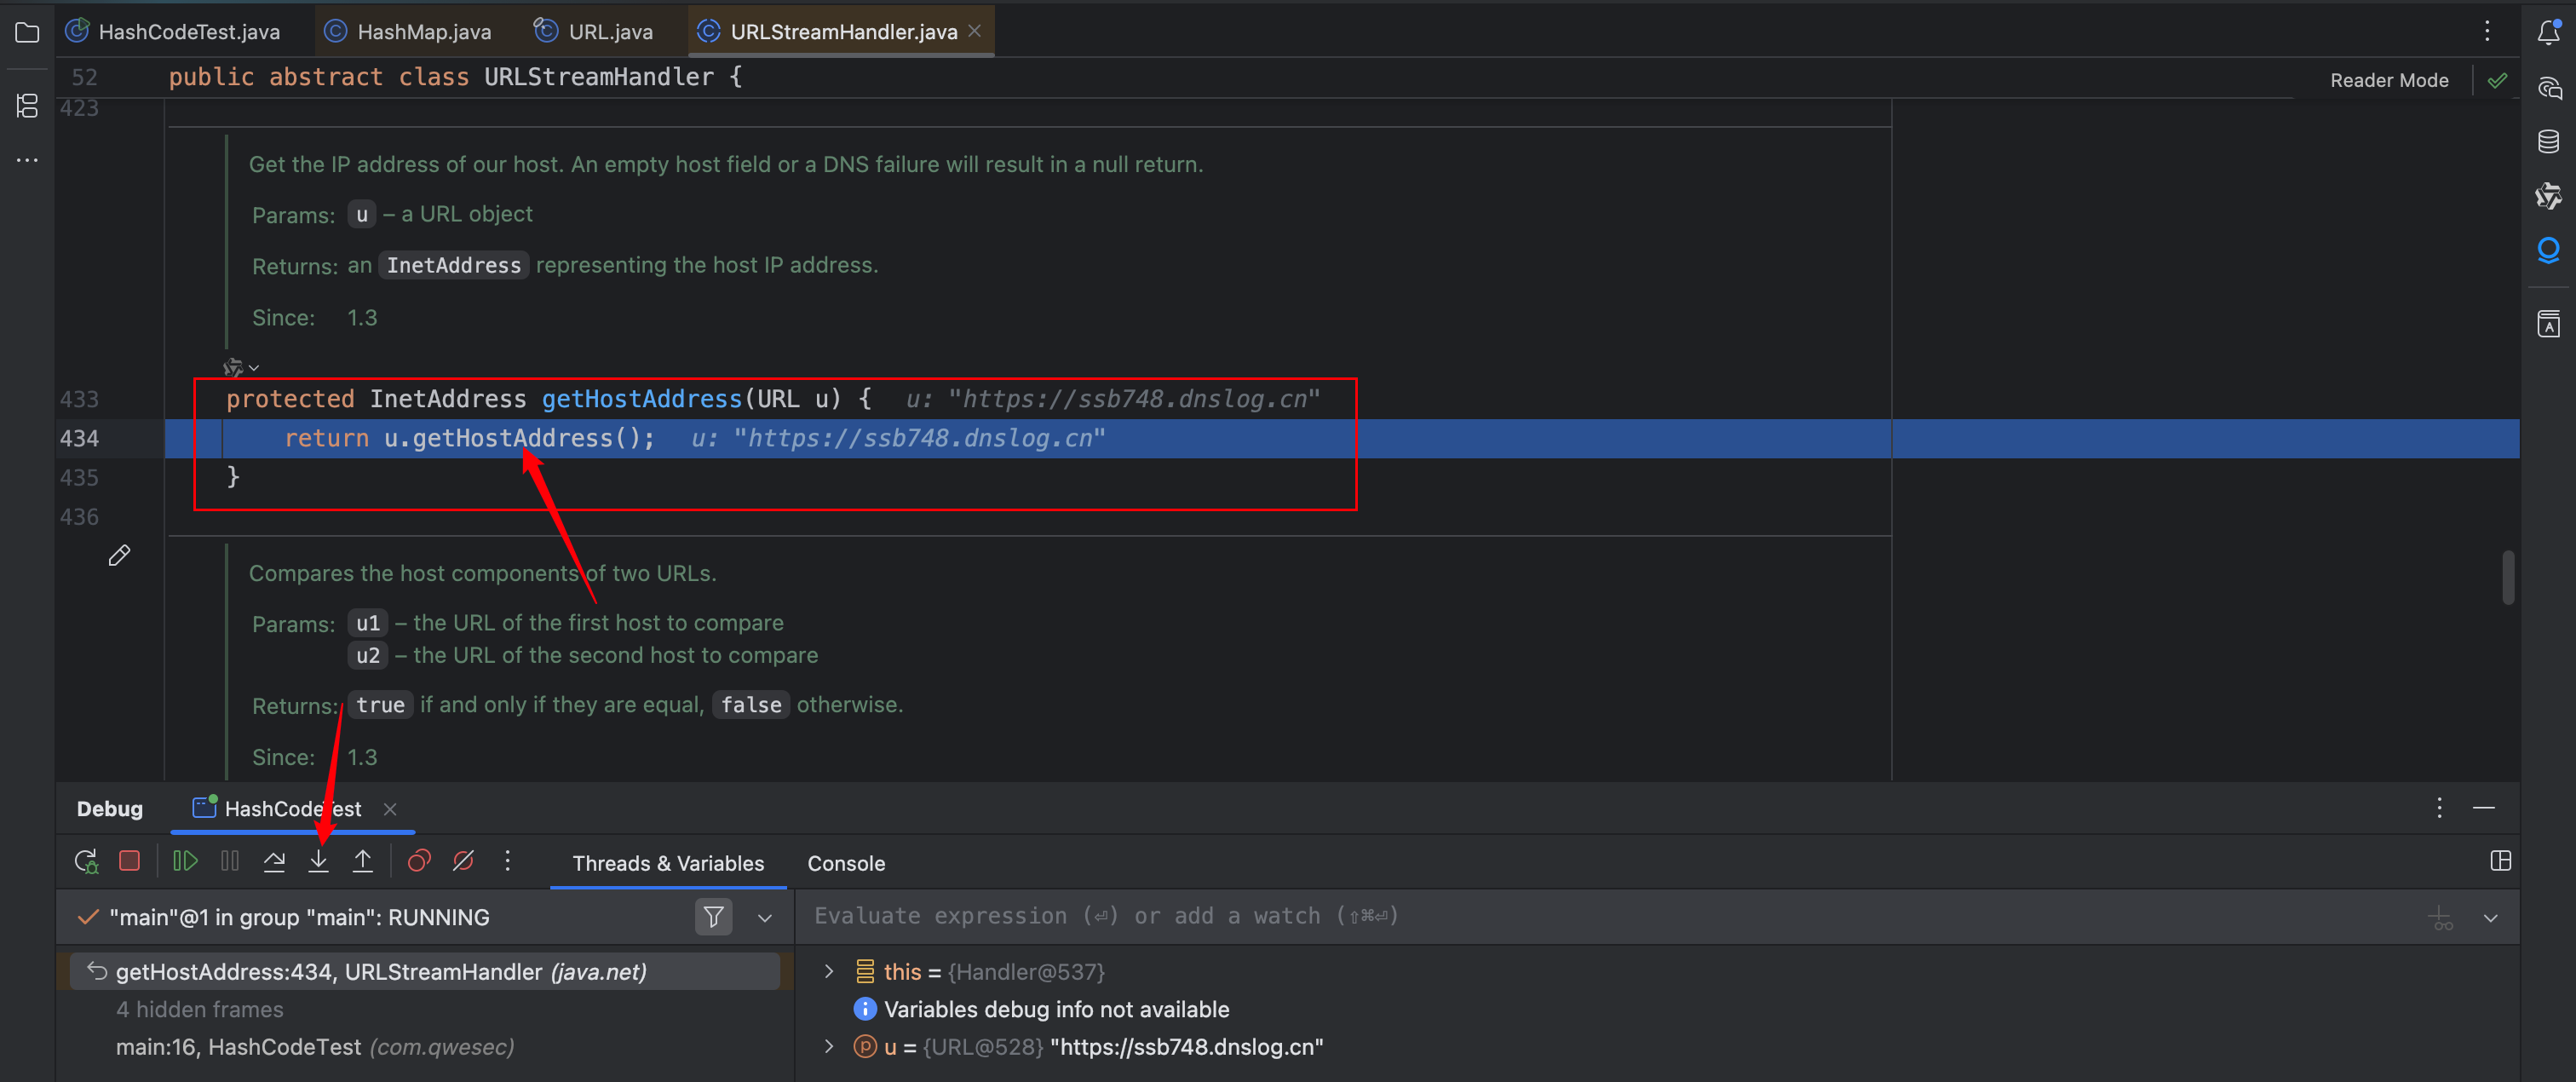Rerun the HashCodeTest debug session
Screen dimensions: 2576x1082
pyautogui.click(x=86, y=861)
